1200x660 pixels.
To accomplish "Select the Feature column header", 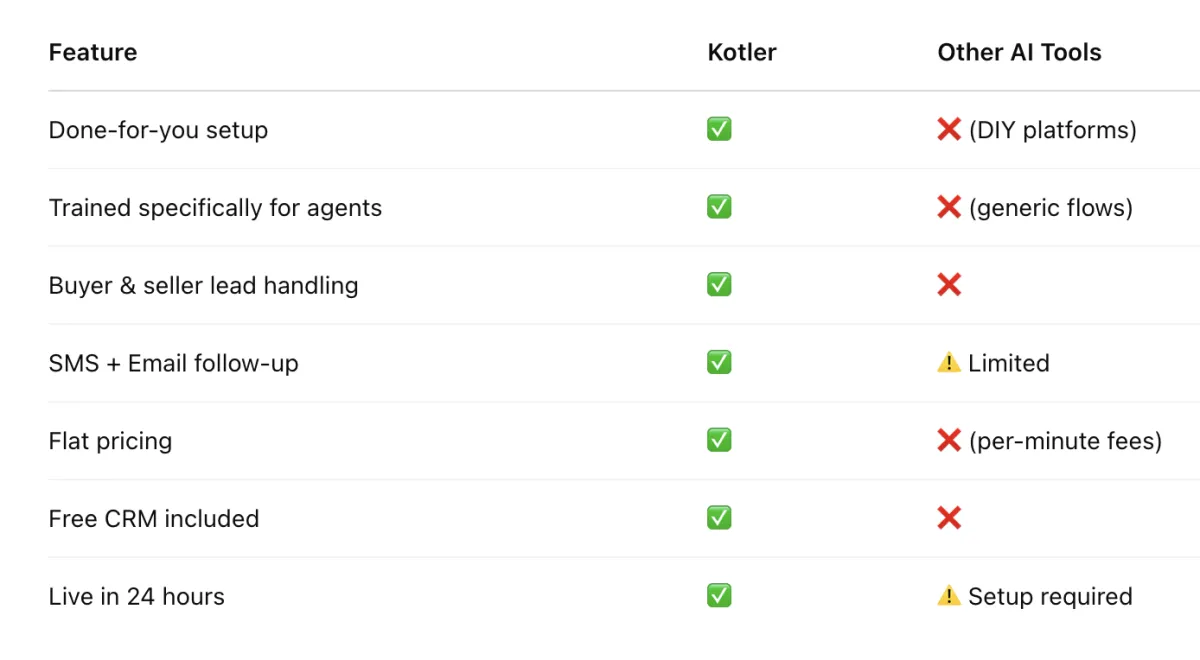I will pyautogui.click(x=93, y=52).
